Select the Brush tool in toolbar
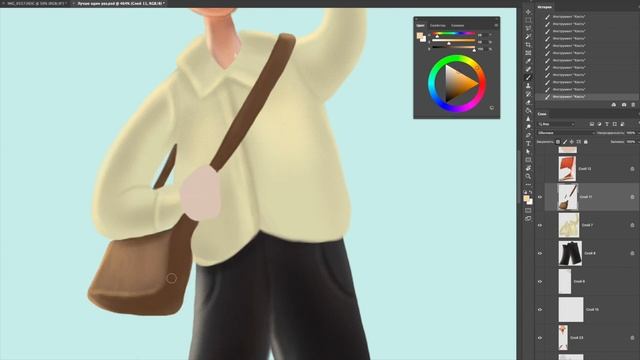Screen dimensions: 640x360 click(528, 77)
